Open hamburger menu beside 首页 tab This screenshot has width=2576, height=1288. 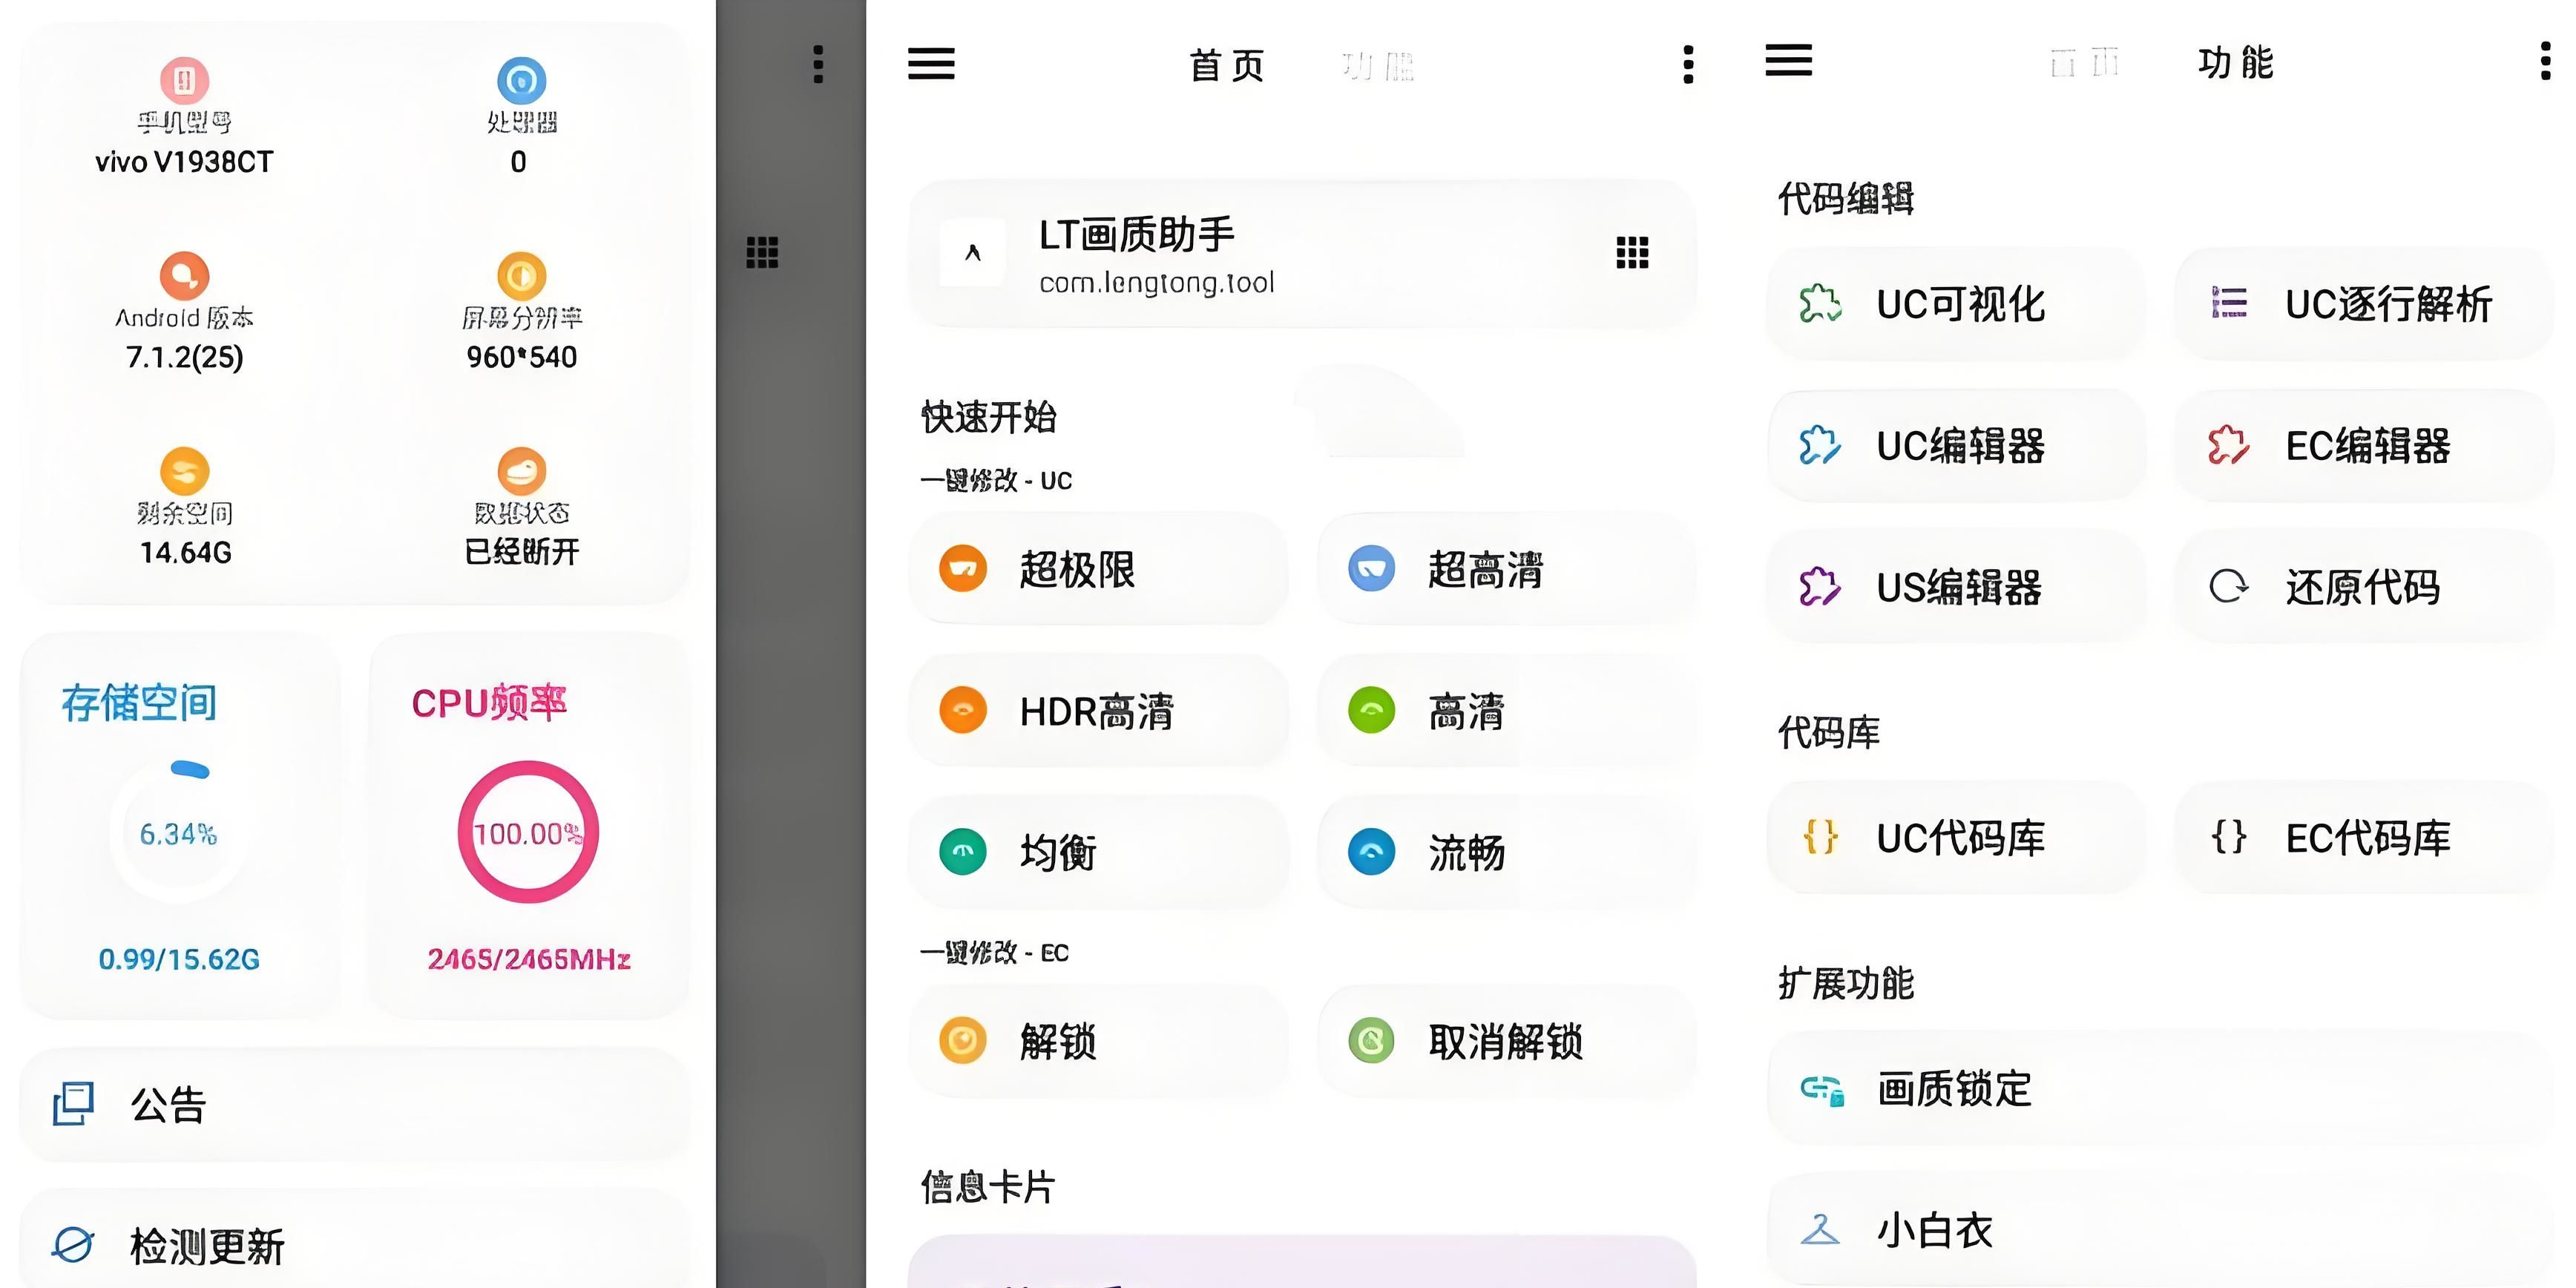pos(931,63)
